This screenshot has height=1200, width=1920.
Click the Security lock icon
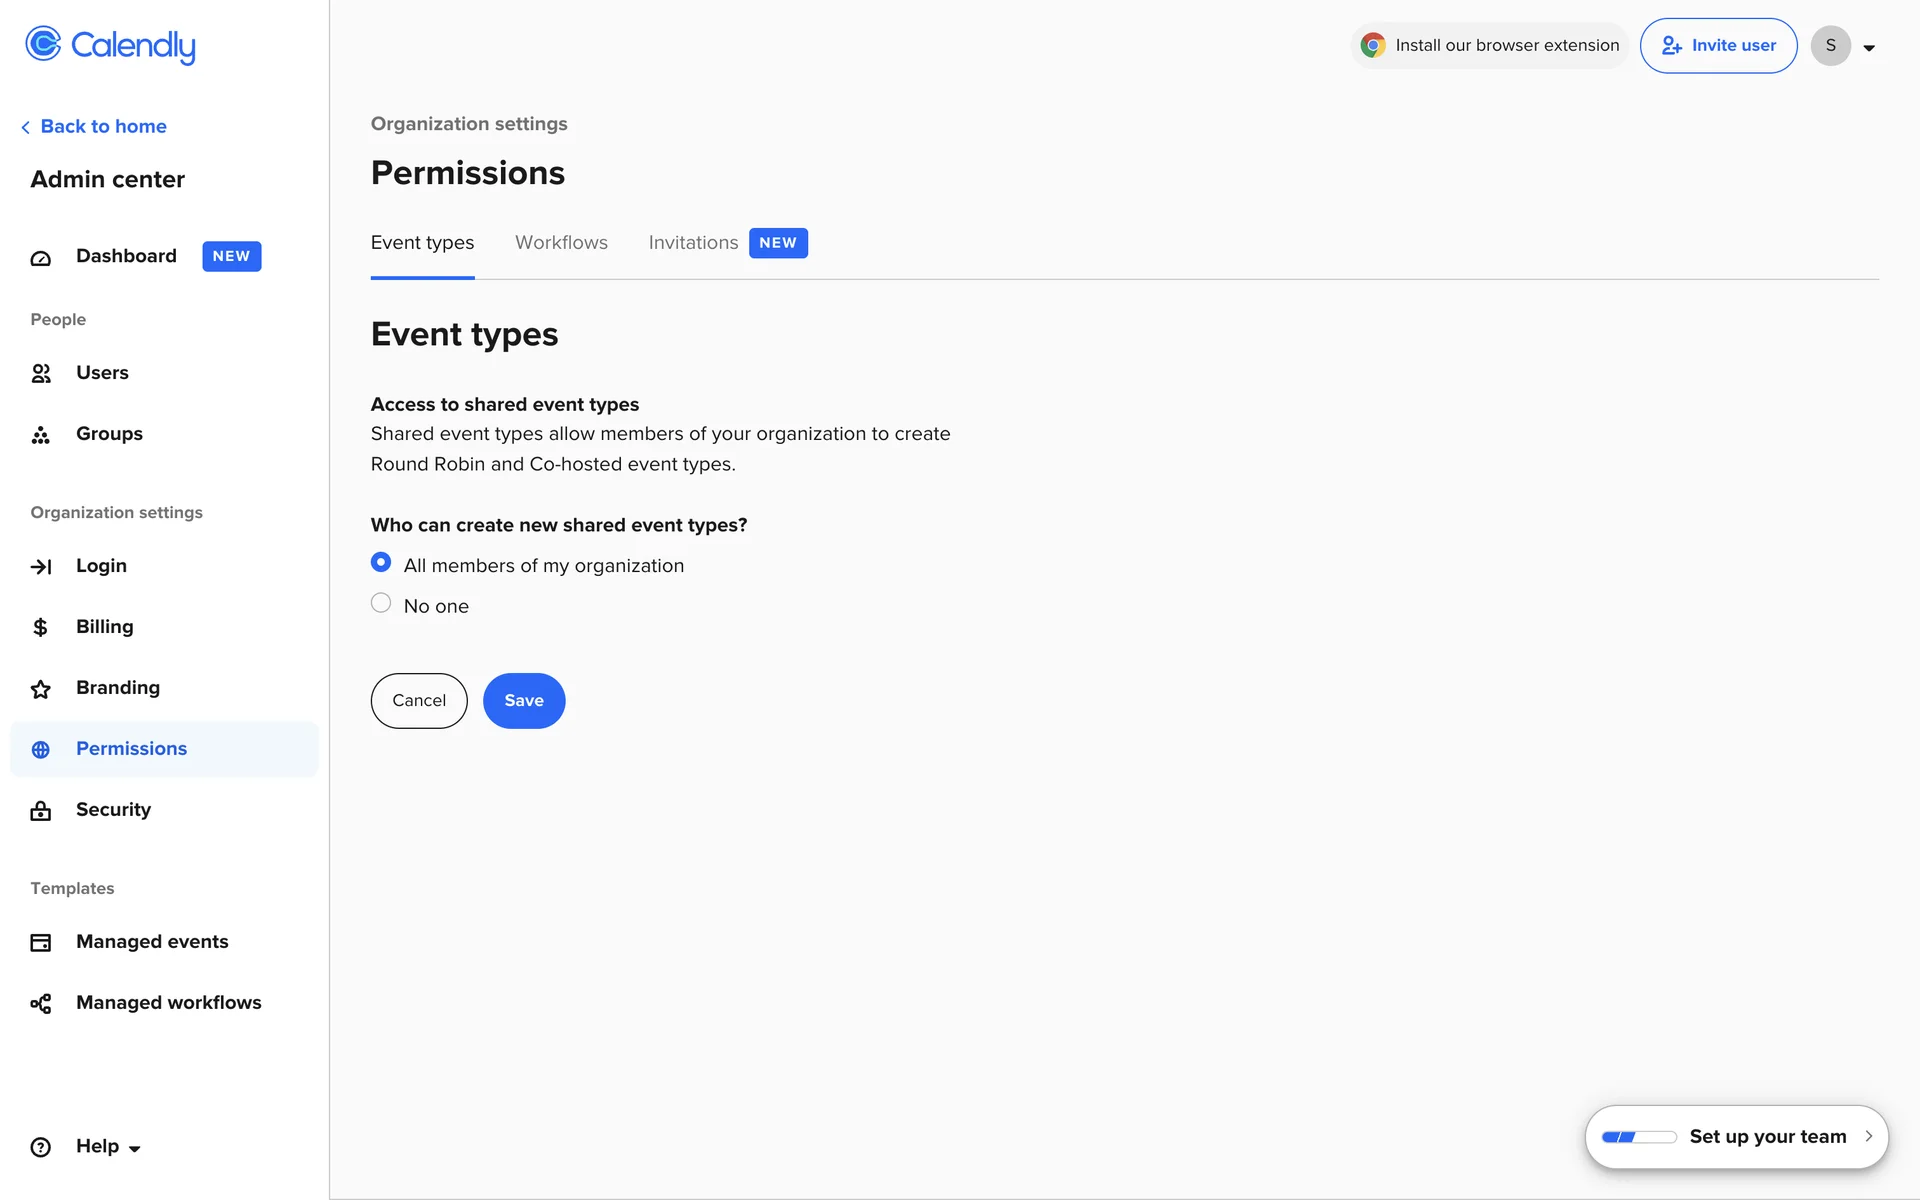(40, 811)
